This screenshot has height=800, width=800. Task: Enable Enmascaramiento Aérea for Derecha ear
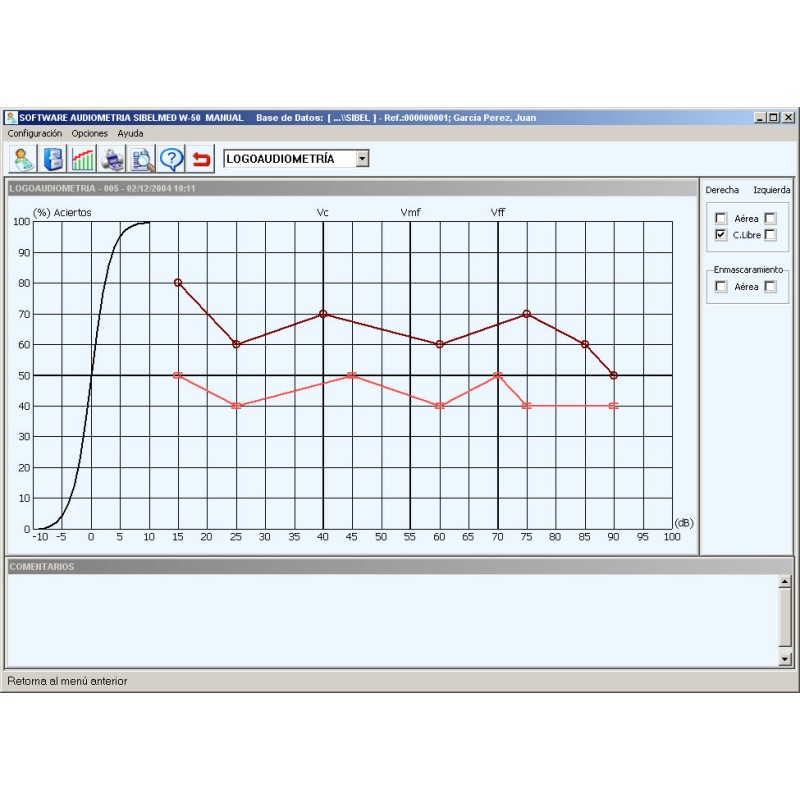click(x=721, y=287)
